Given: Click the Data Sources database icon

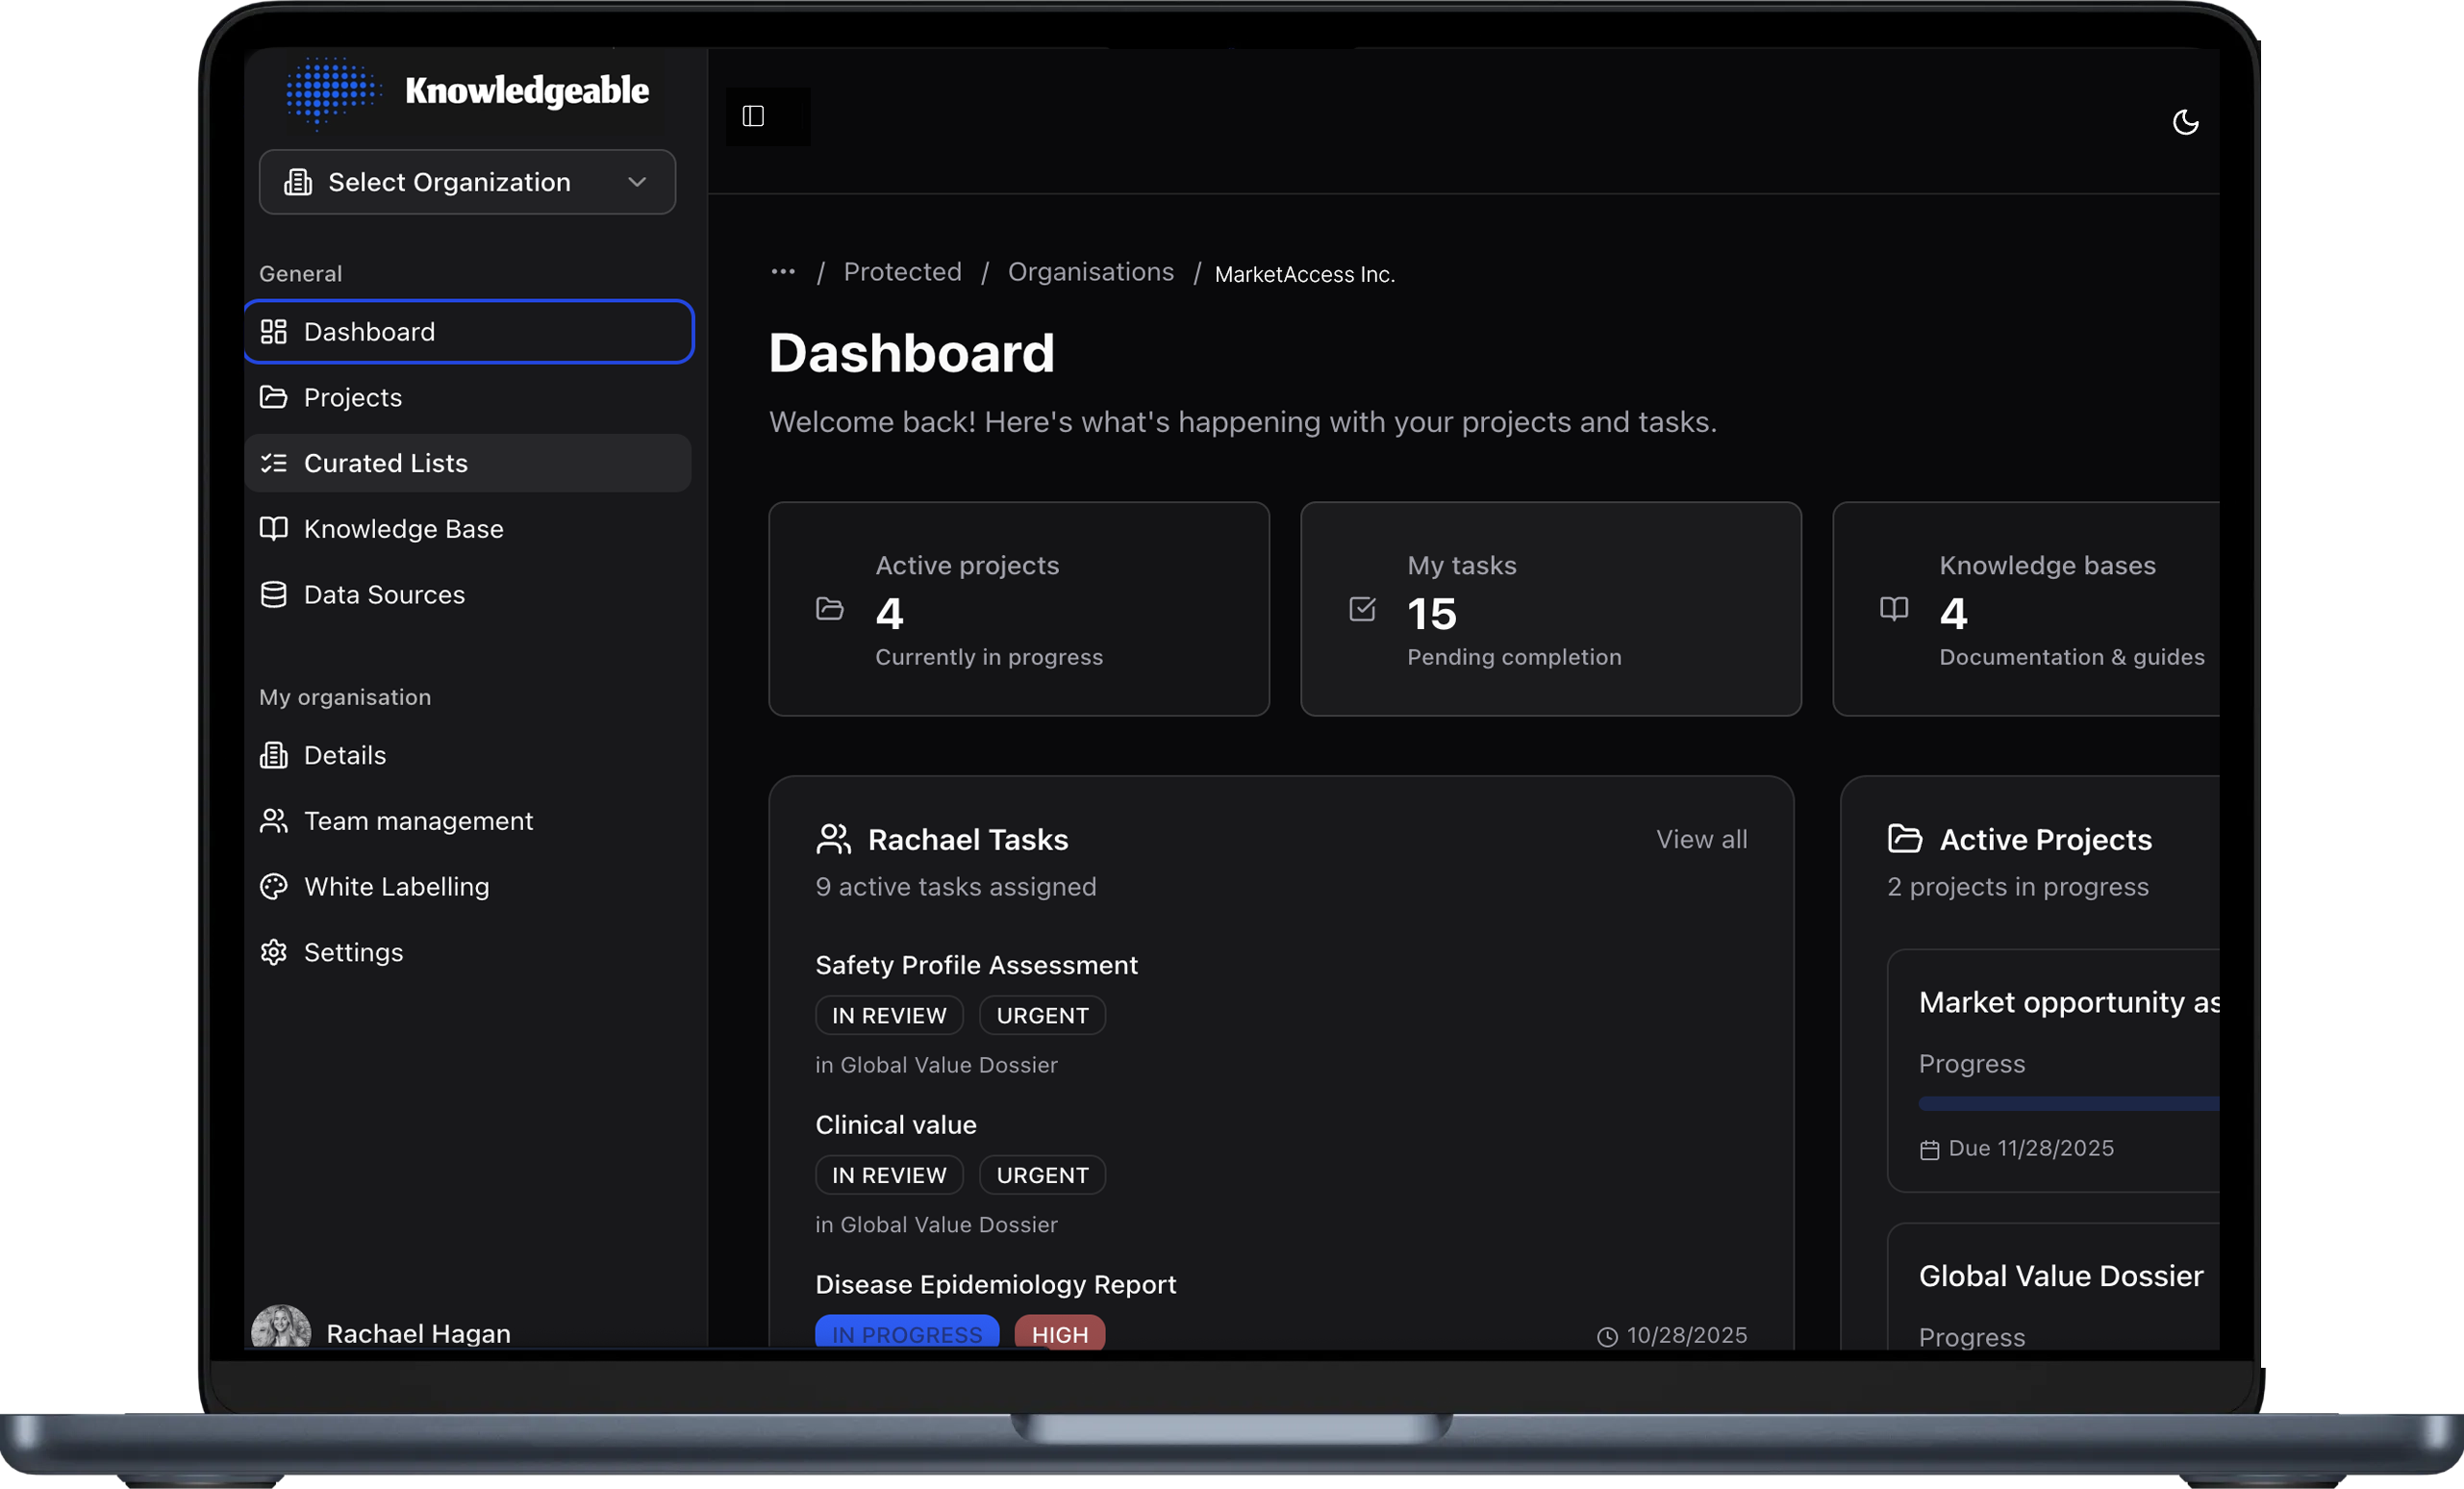Looking at the screenshot, I should click(274, 595).
